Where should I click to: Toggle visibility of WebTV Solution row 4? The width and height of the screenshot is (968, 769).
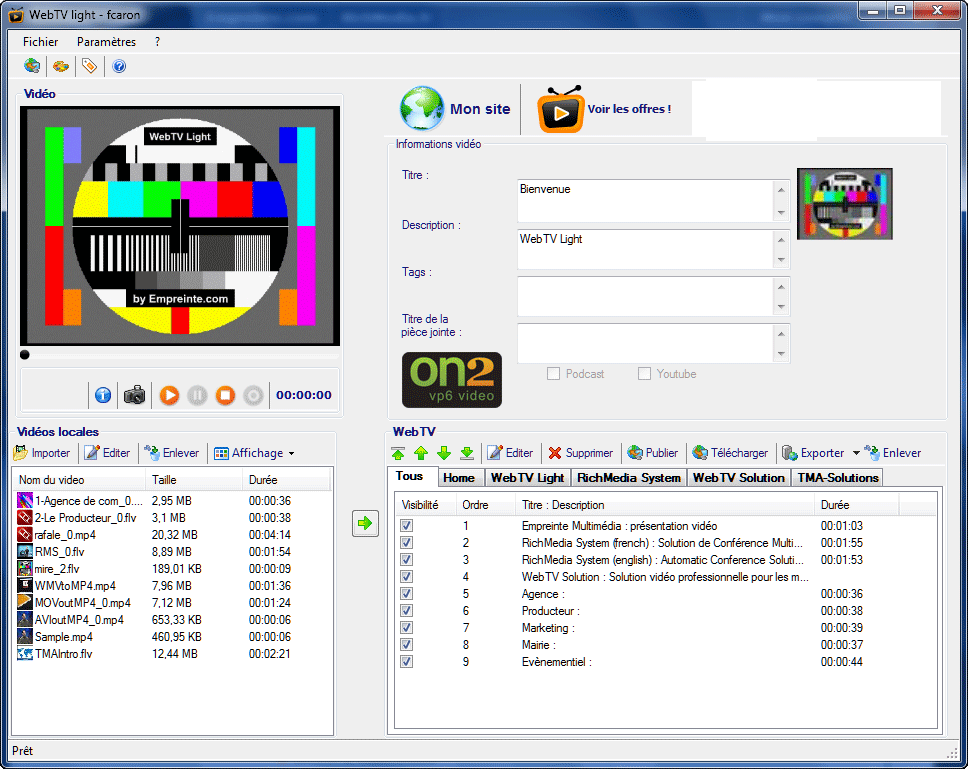point(407,577)
